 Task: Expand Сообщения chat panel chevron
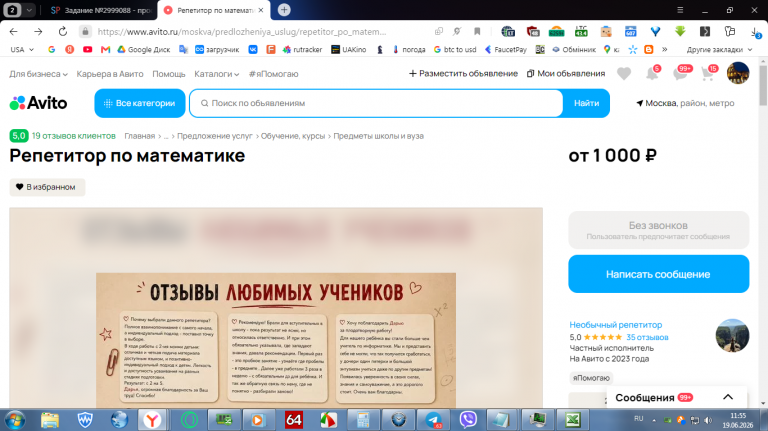tap(728, 397)
